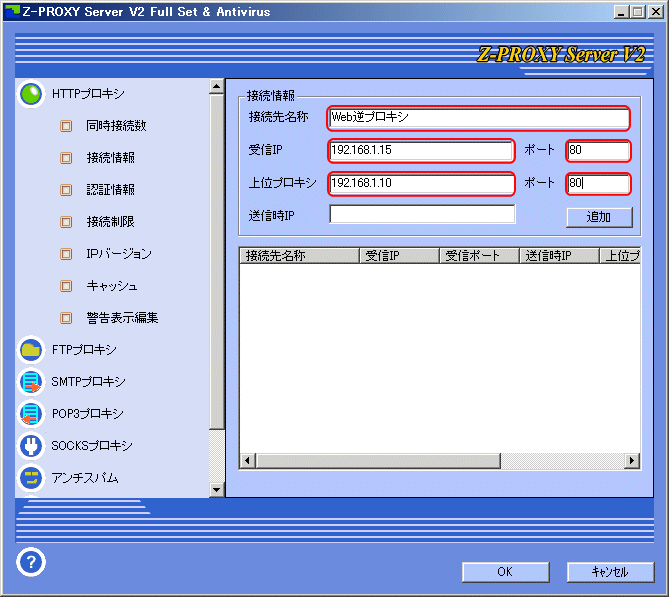Click the square icon beside 認証情報
Image resolution: width=669 pixels, height=597 pixels.
66,190
